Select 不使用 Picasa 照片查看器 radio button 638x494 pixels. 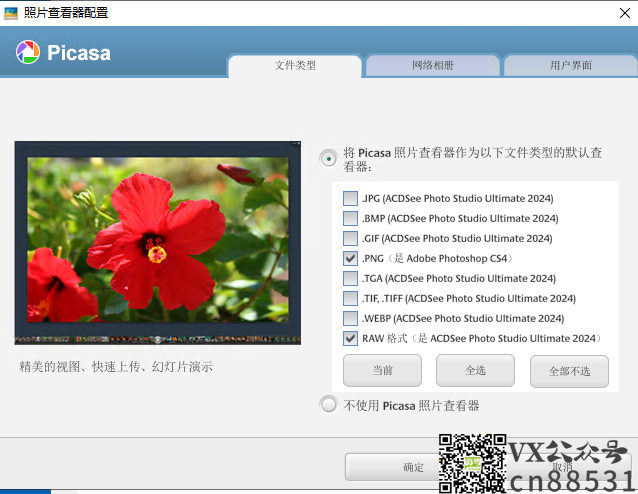click(x=329, y=405)
